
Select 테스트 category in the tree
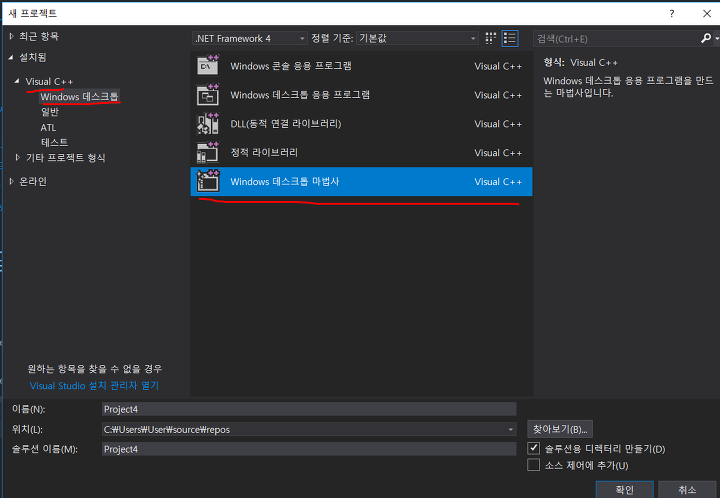[x=54, y=142]
